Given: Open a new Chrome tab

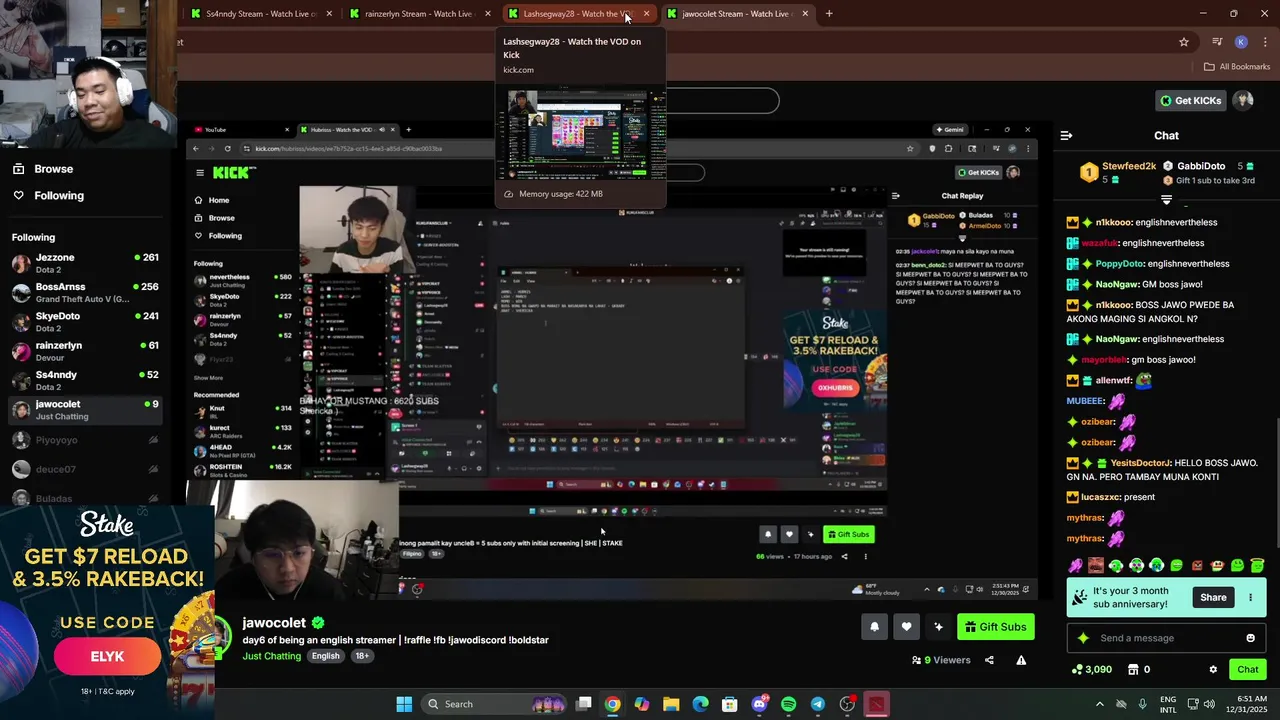Looking at the screenshot, I should click(x=829, y=14).
